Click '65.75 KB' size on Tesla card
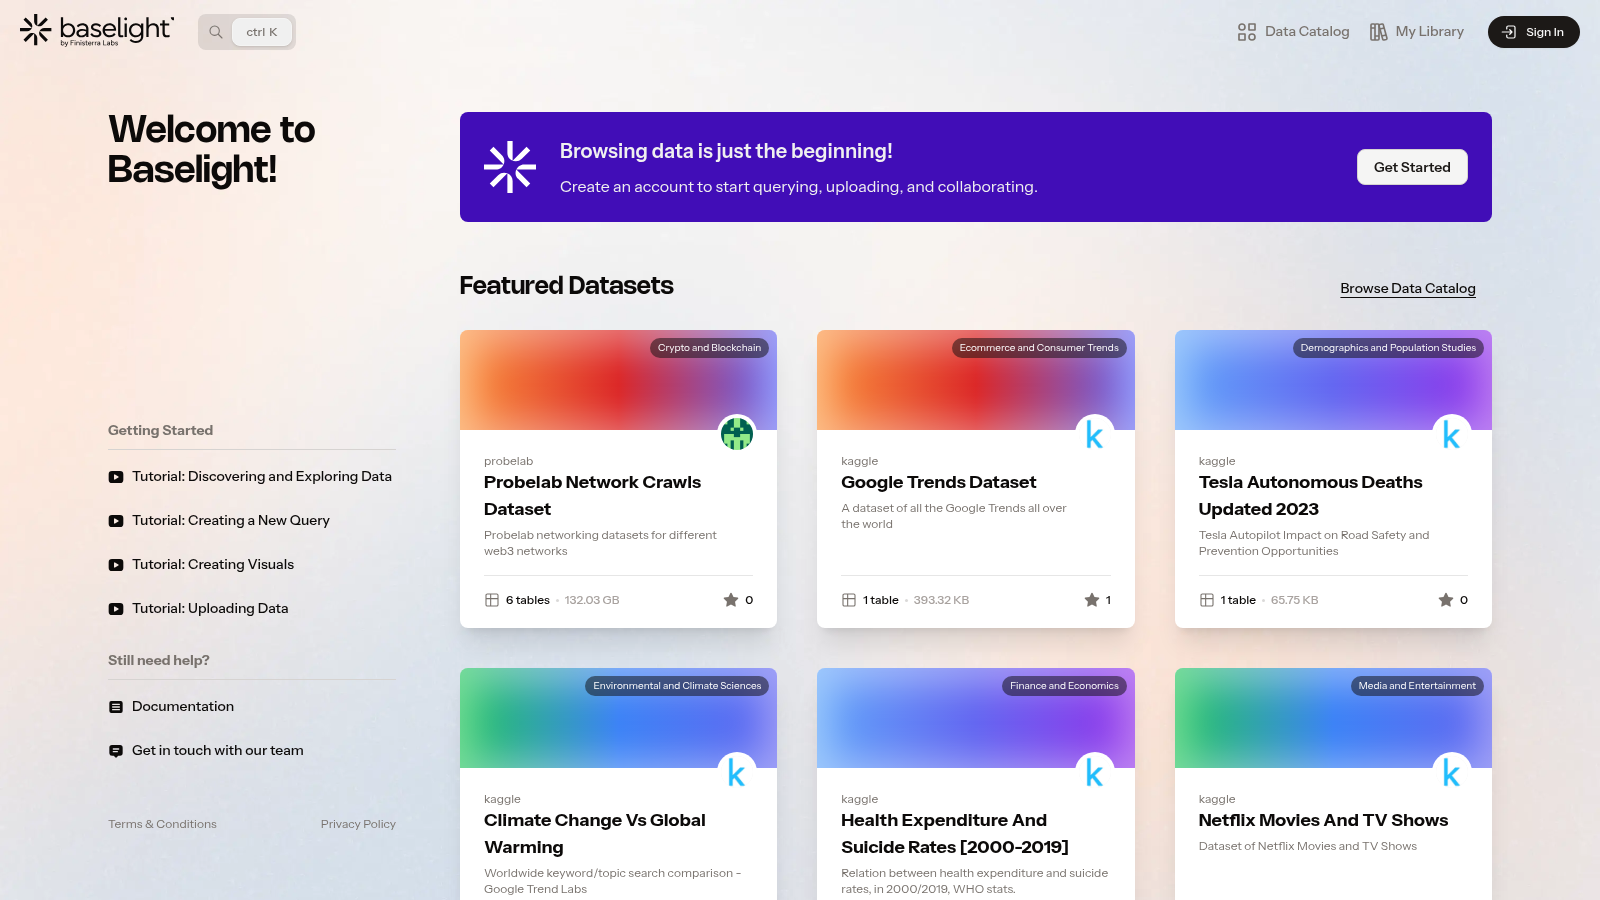Image resolution: width=1600 pixels, height=900 pixels. (1294, 600)
